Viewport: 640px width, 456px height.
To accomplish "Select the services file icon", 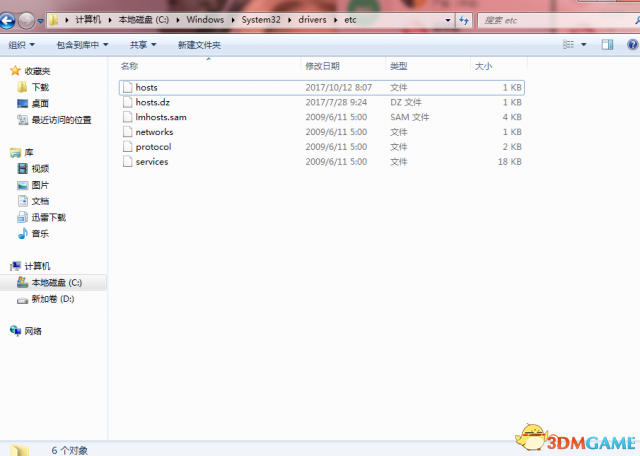I will click(126, 162).
